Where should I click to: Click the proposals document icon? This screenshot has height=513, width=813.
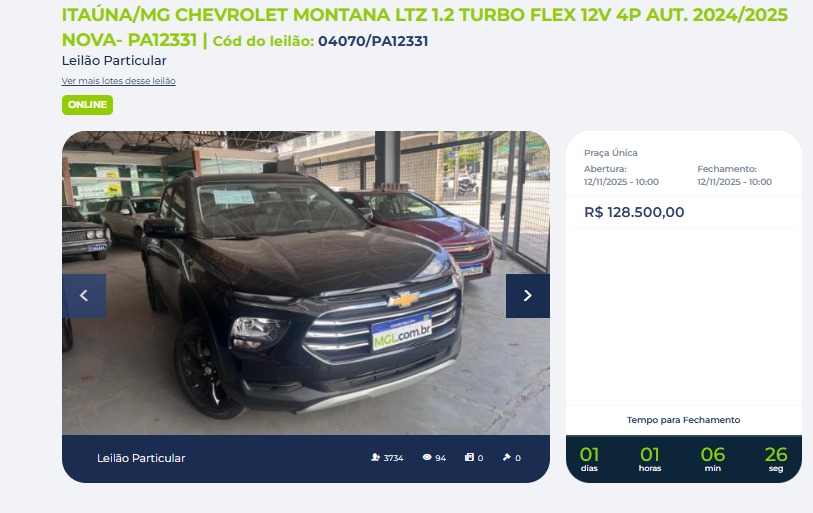tap(469, 457)
